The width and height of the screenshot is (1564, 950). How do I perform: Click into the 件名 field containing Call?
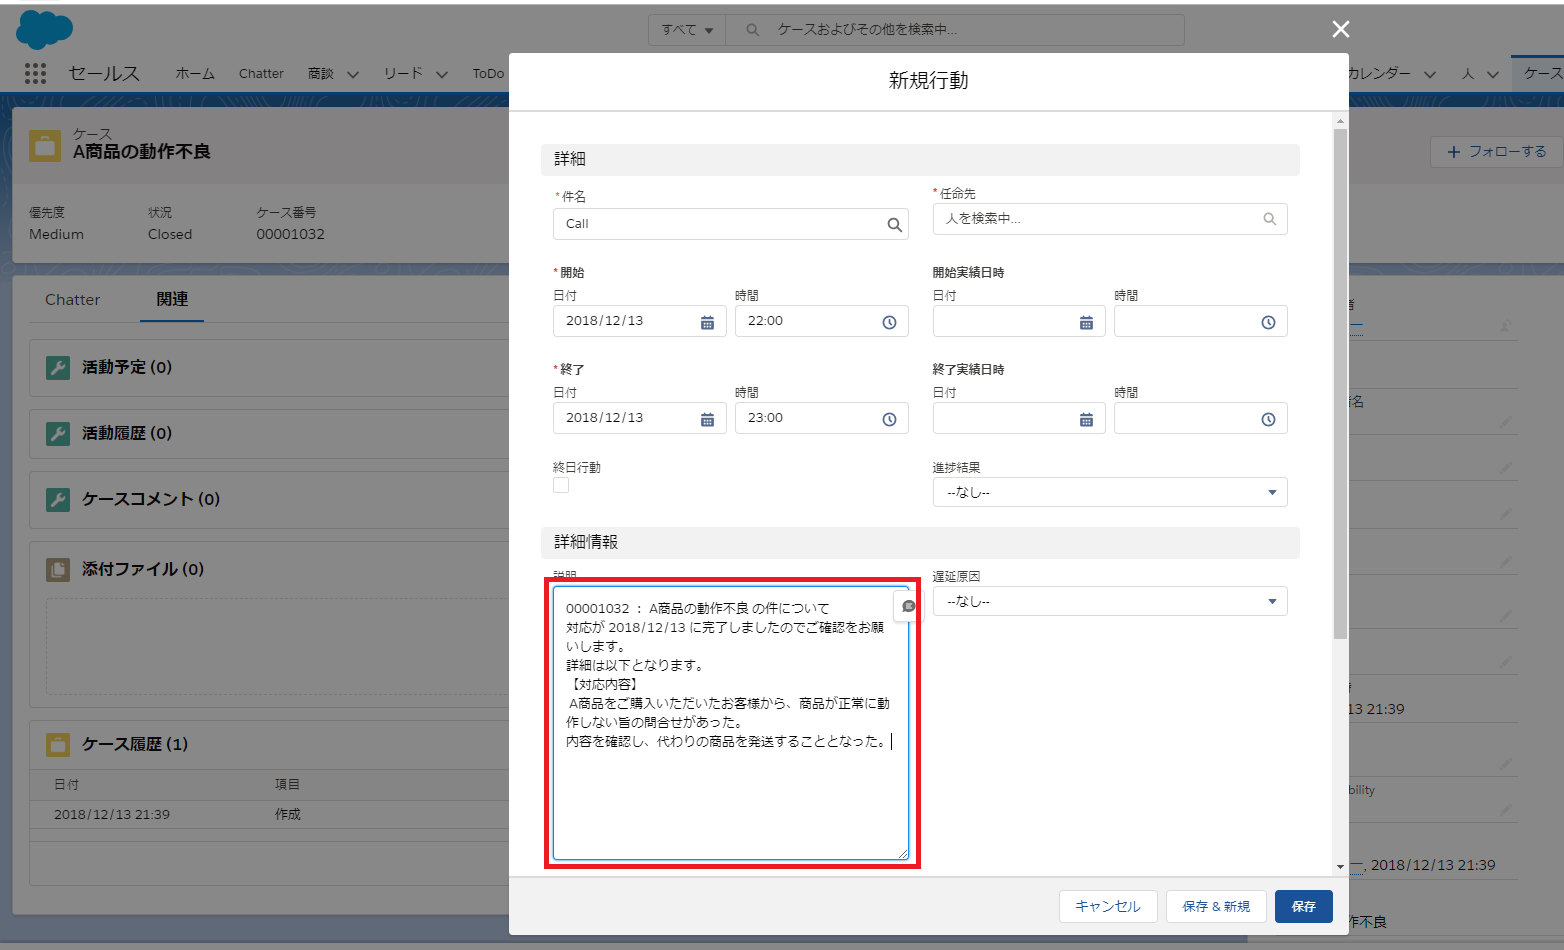pos(731,224)
